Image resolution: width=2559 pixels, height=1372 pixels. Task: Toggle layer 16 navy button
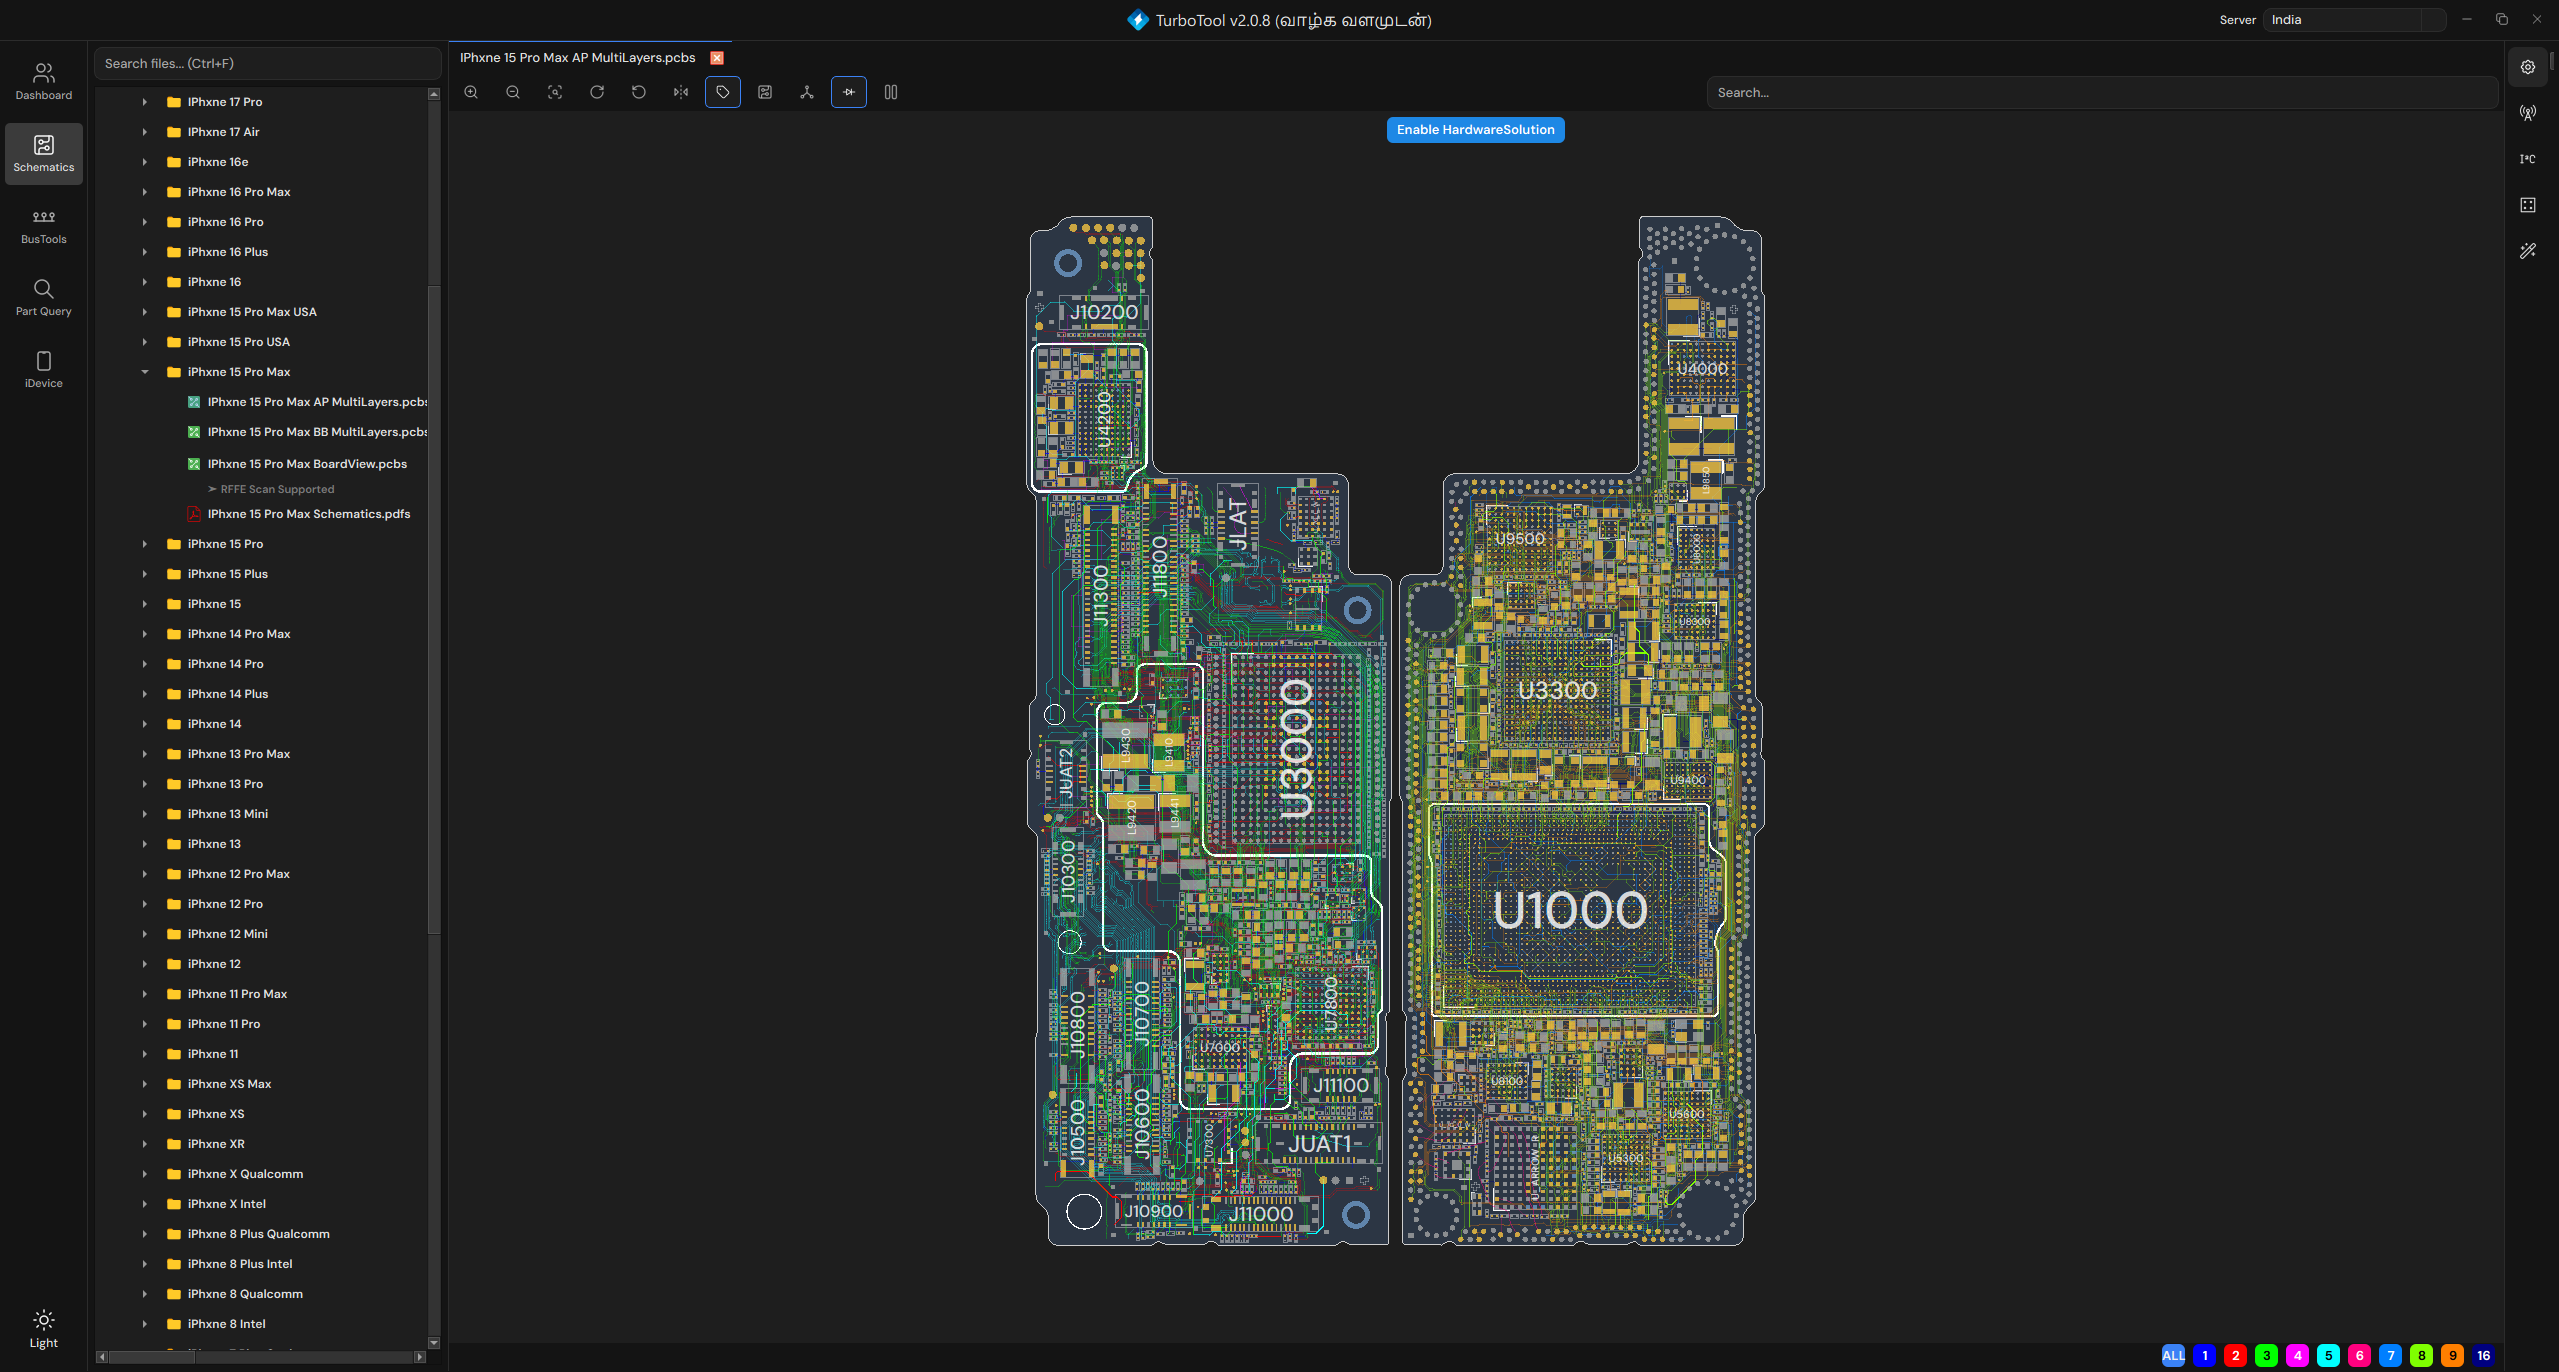tap(2483, 1356)
